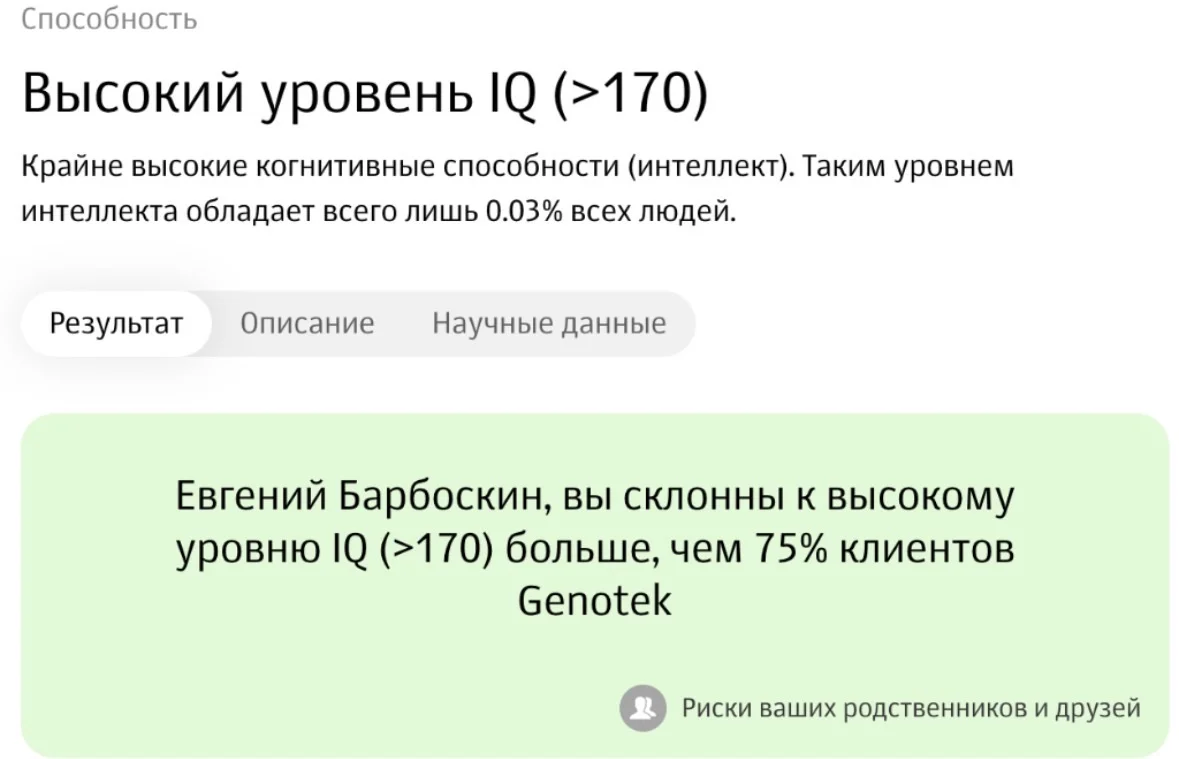The image size is (1179, 759).
Task: Switch to the Научные данные tab
Action: 549,323
